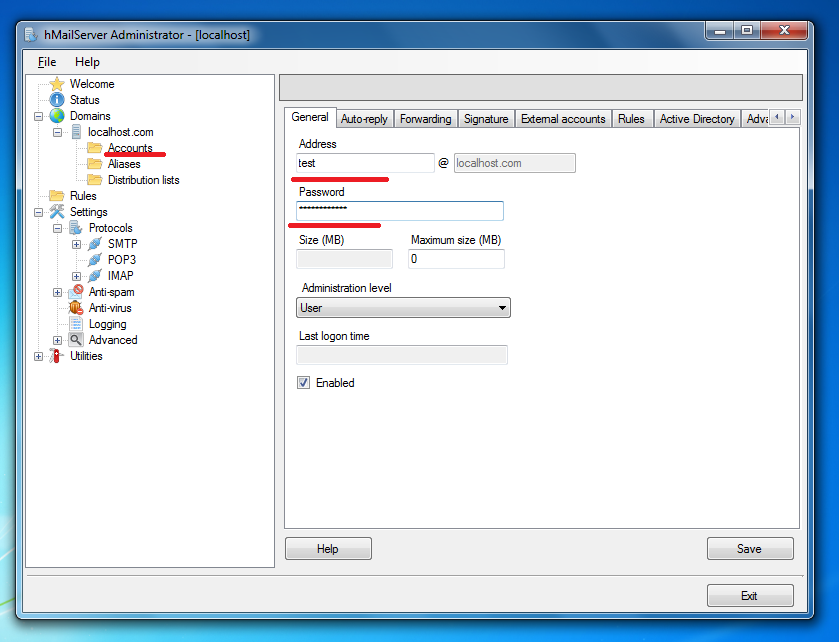Open the File menu
Screen dimensions: 839x642
[47, 62]
